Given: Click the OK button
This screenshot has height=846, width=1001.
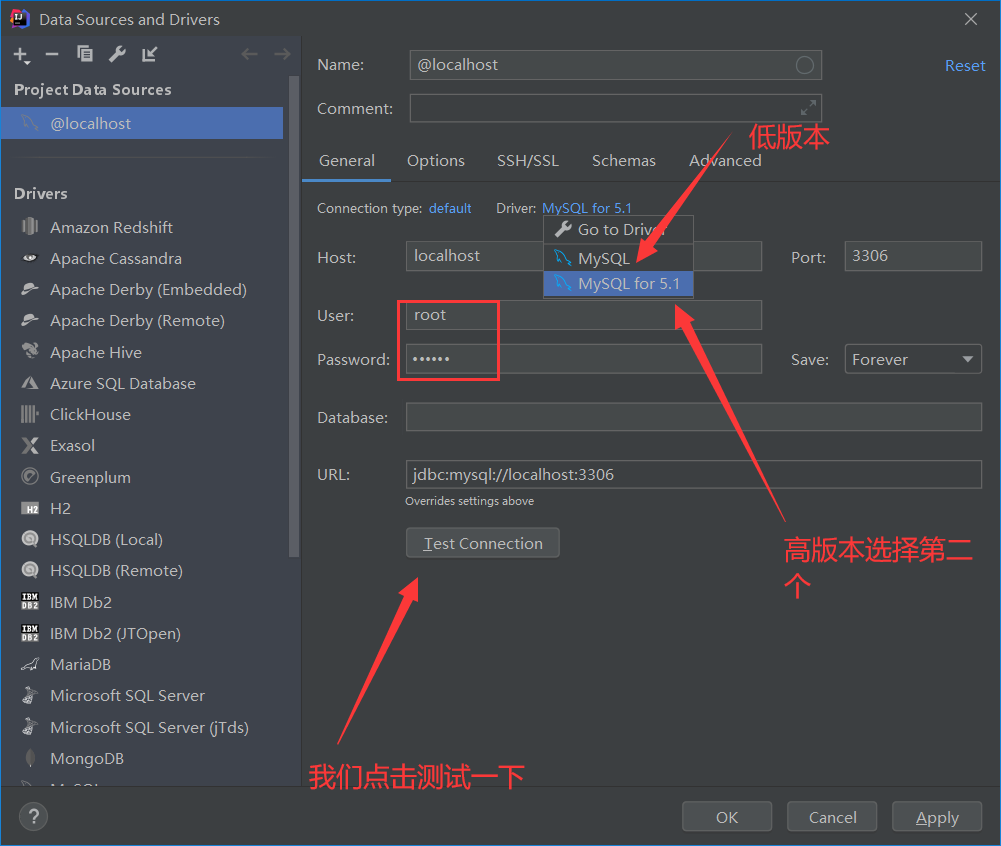Looking at the screenshot, I should pyautogui.click(x=726, y=817).
